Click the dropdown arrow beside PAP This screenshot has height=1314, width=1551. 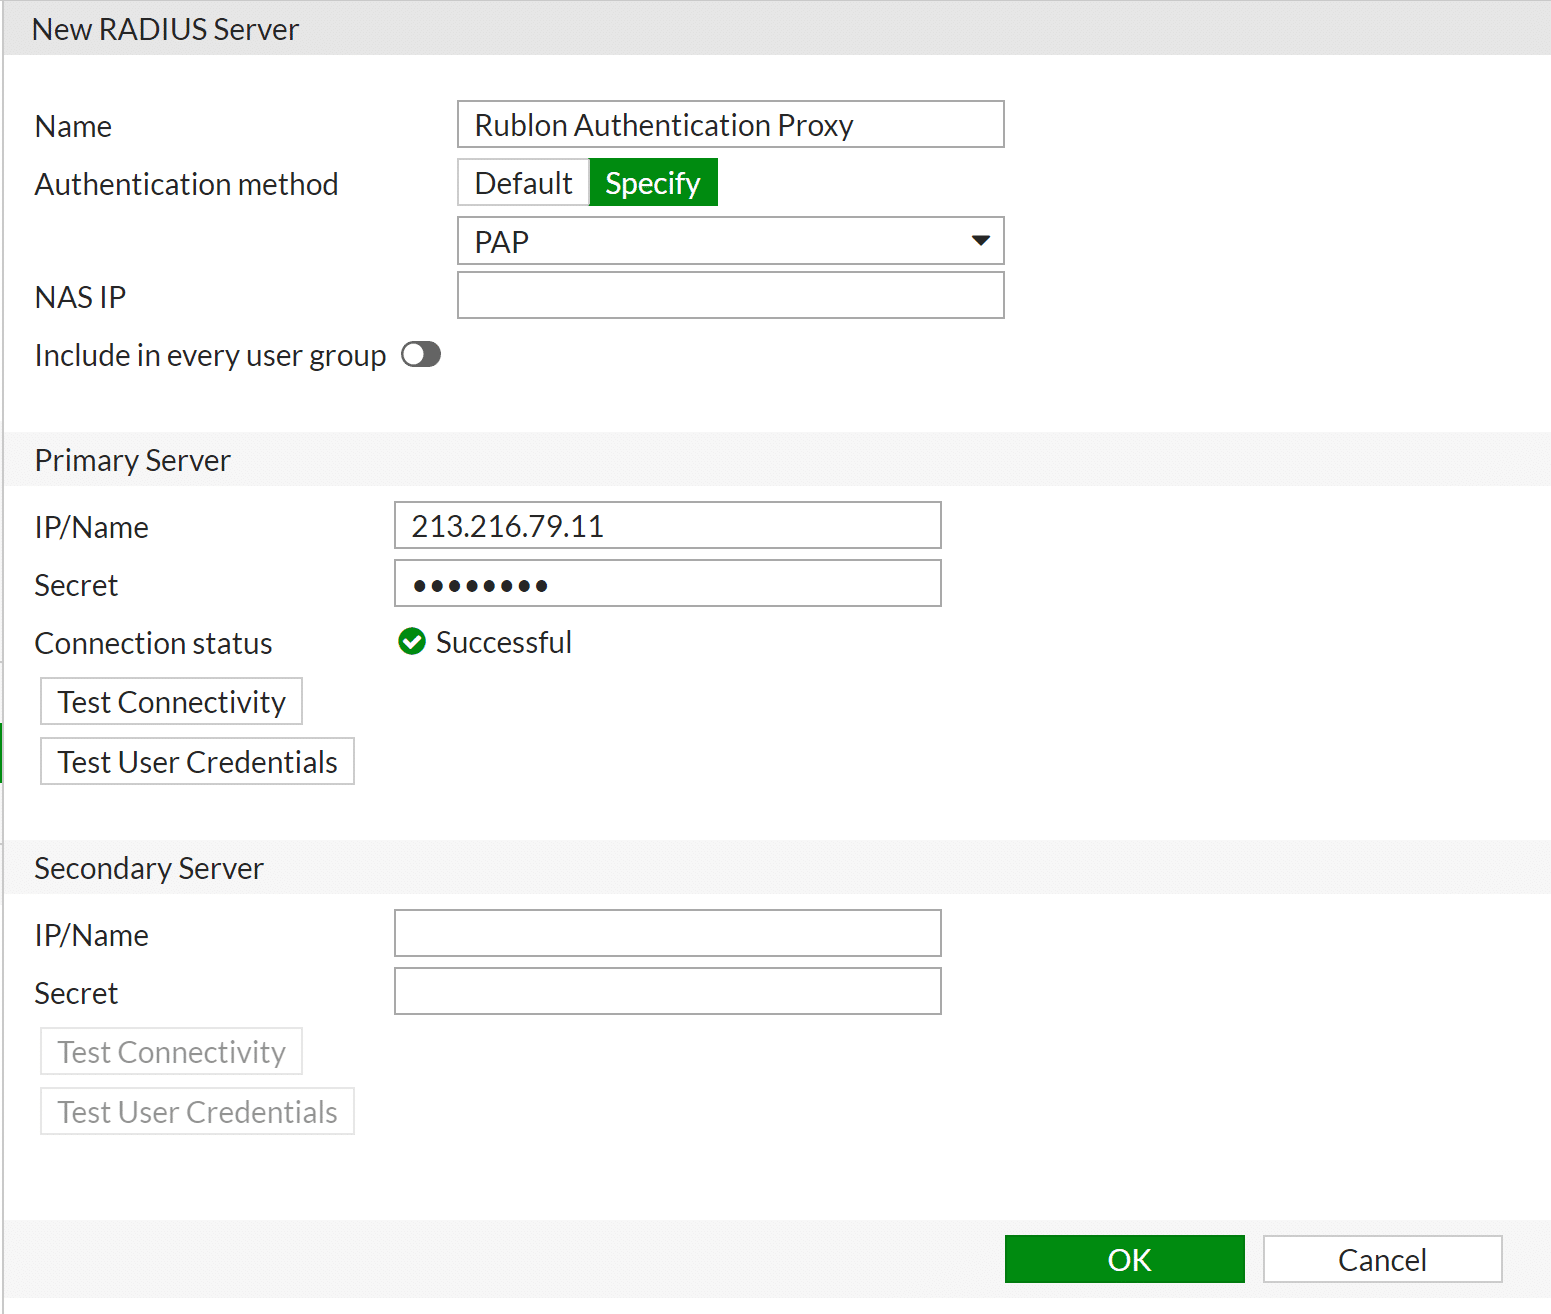tap(980, 241)
